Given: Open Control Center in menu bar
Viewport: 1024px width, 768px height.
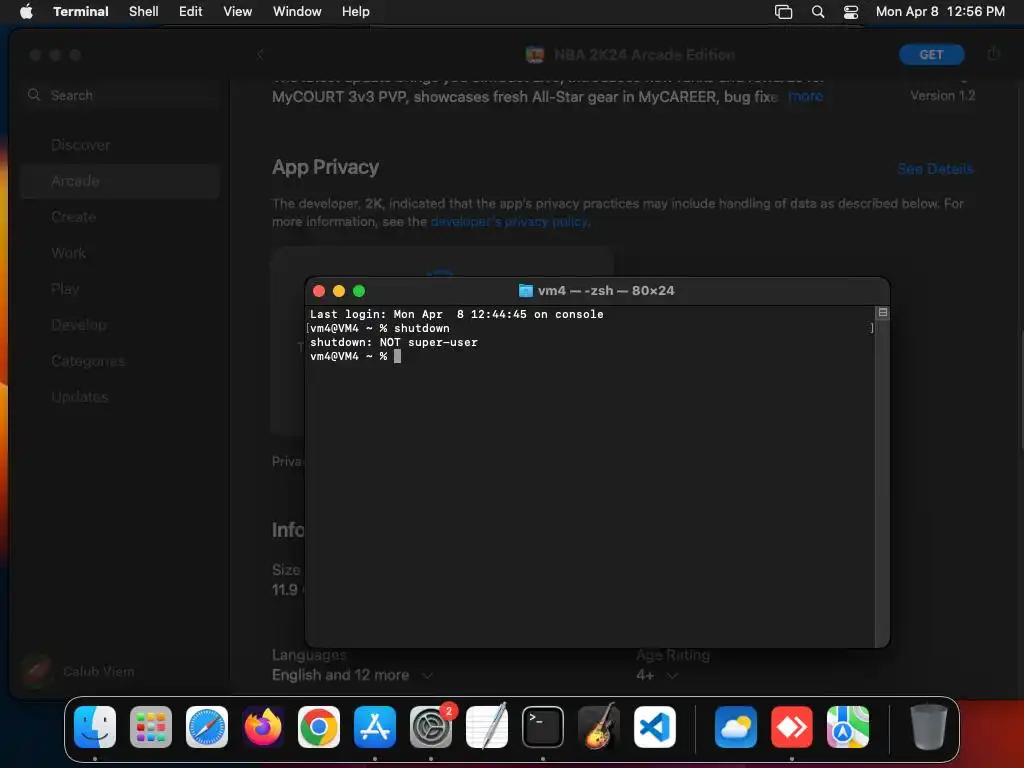Looking at the screenshot, I should [851, 11].
